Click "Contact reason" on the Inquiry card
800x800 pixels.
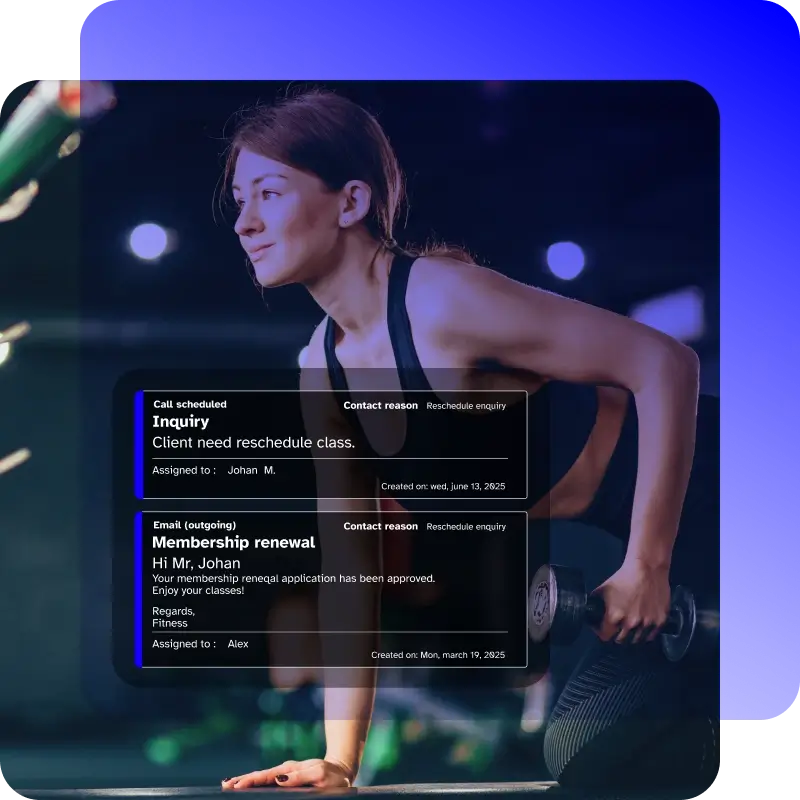[x=380, y=406]
